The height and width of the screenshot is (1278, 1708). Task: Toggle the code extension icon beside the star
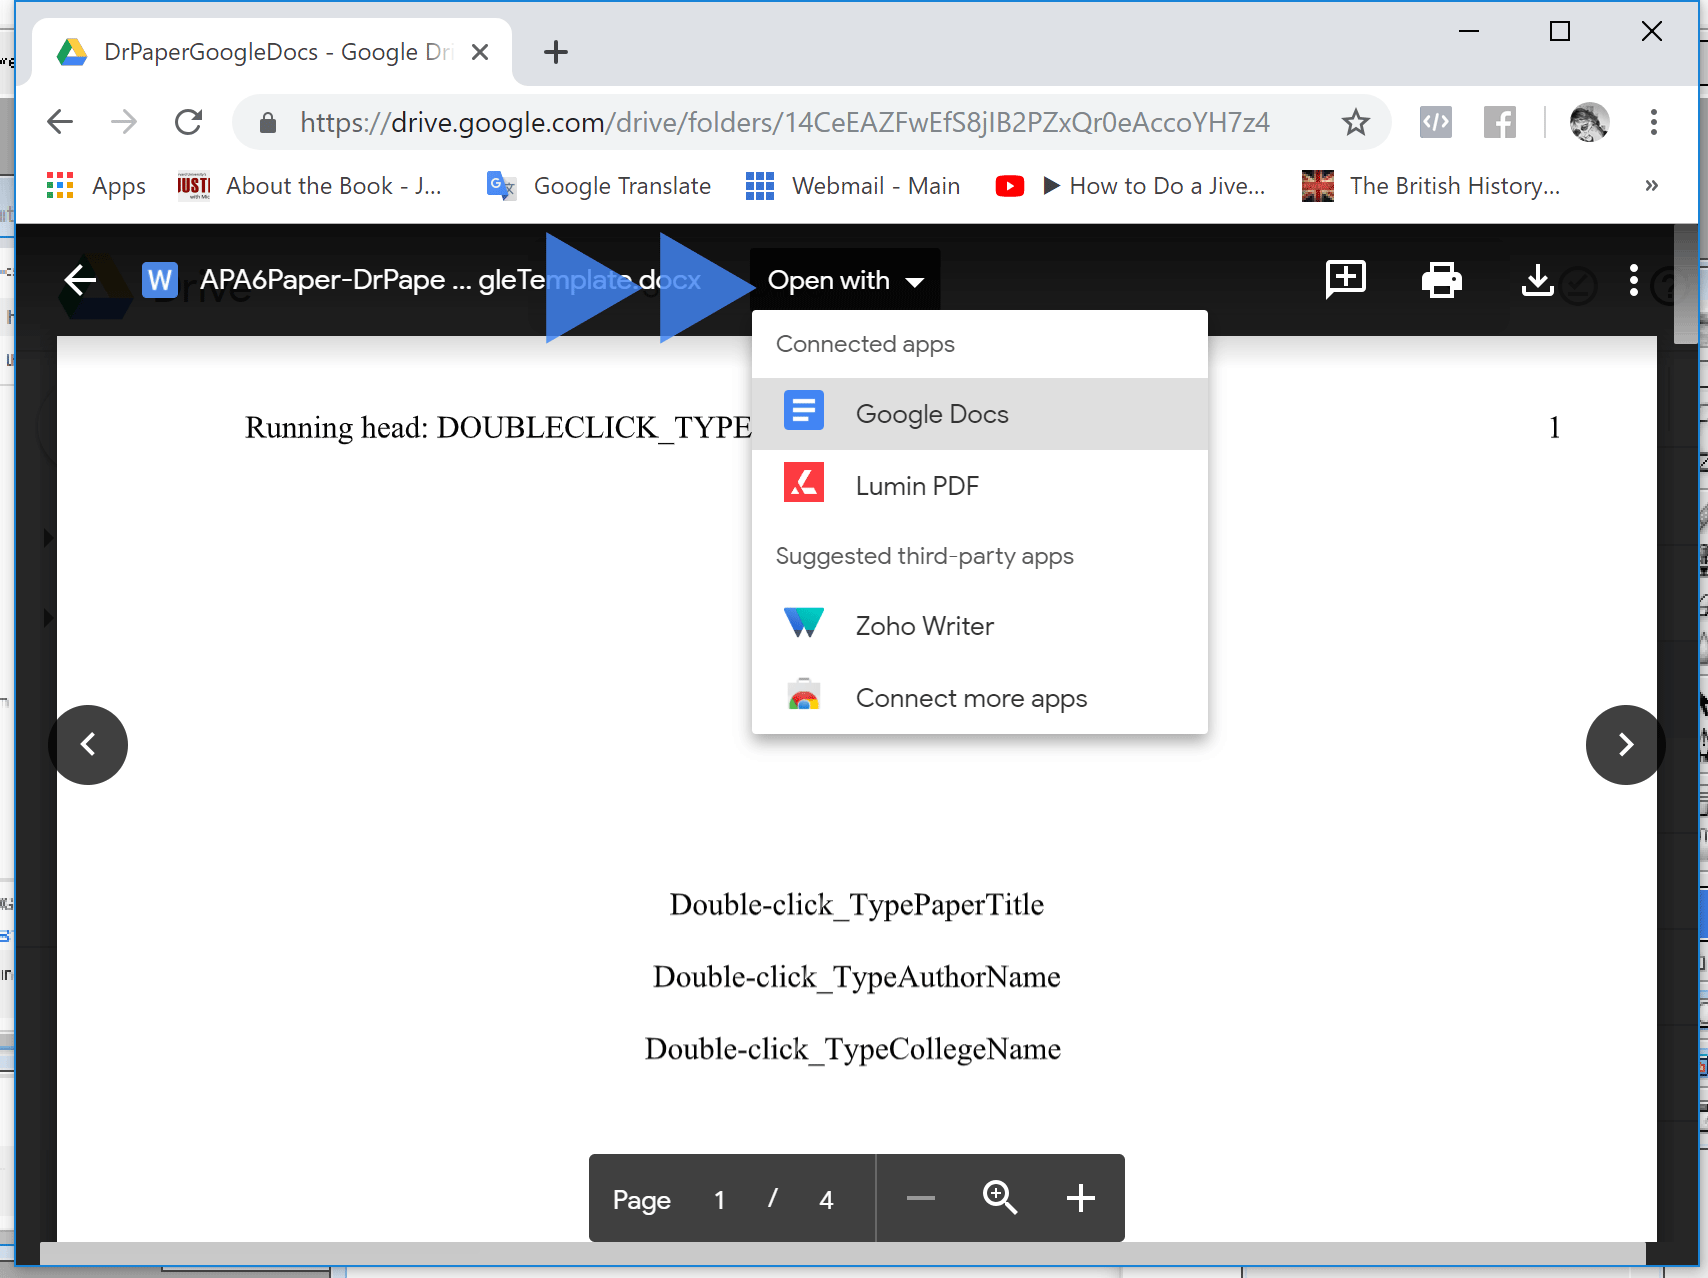1435,122
